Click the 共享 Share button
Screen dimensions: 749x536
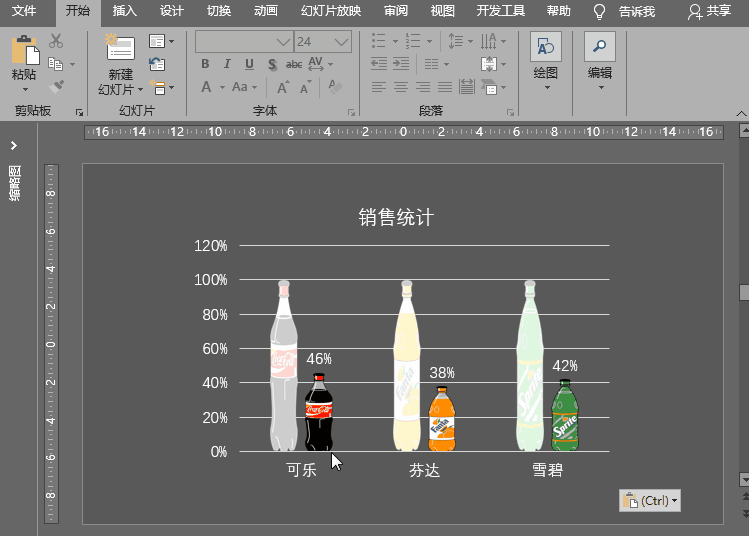[x=710, y=11]
